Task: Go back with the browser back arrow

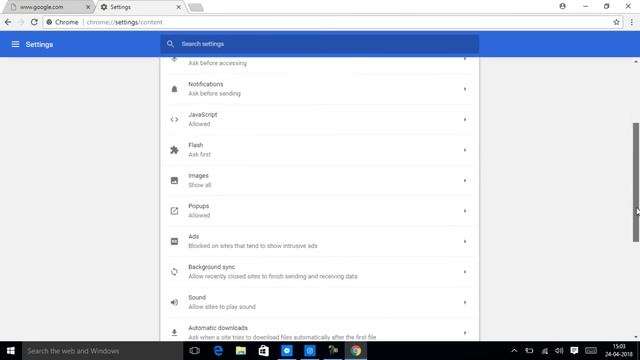Action: click(8, 22)
